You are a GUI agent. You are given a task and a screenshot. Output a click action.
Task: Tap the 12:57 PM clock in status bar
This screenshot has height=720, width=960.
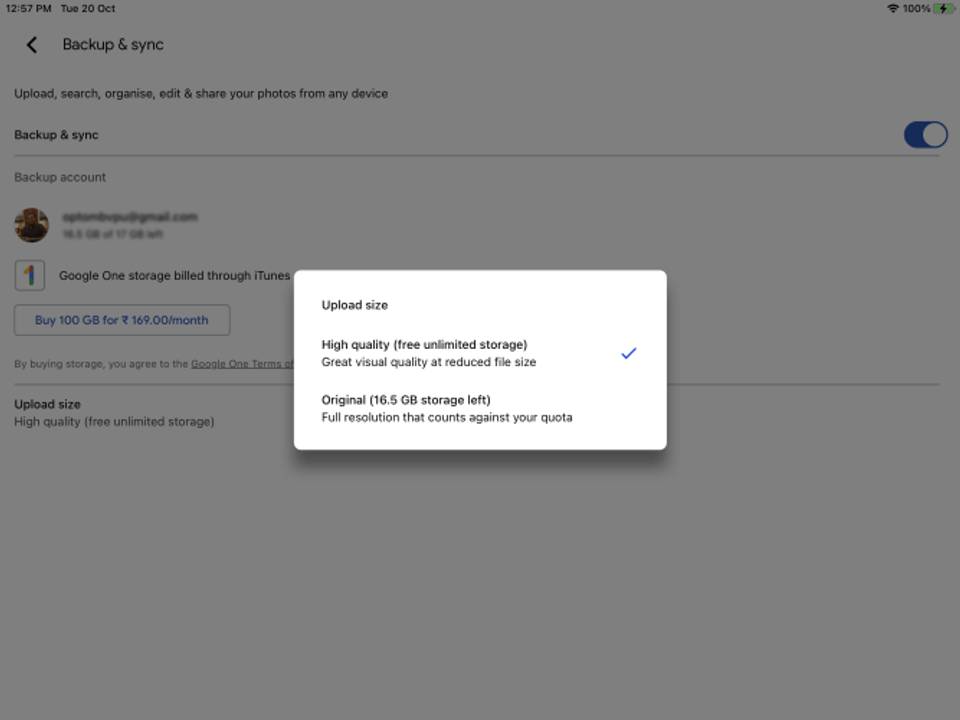[x=29, y=9]
